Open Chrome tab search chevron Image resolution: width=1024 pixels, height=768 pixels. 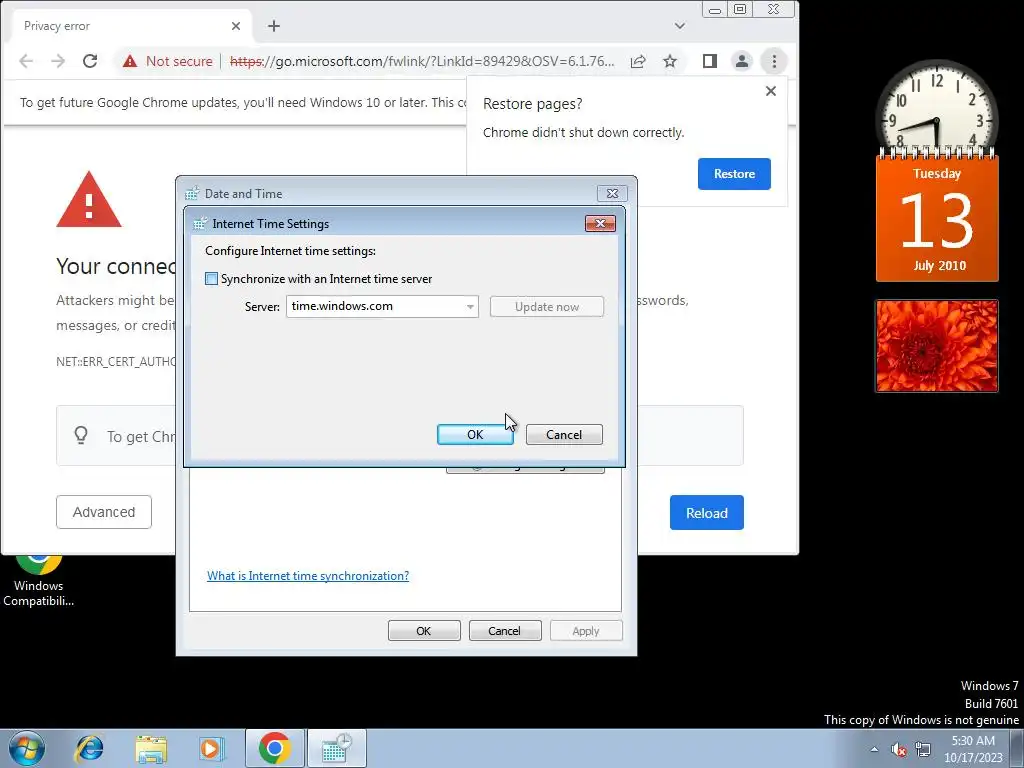[680, 26]
